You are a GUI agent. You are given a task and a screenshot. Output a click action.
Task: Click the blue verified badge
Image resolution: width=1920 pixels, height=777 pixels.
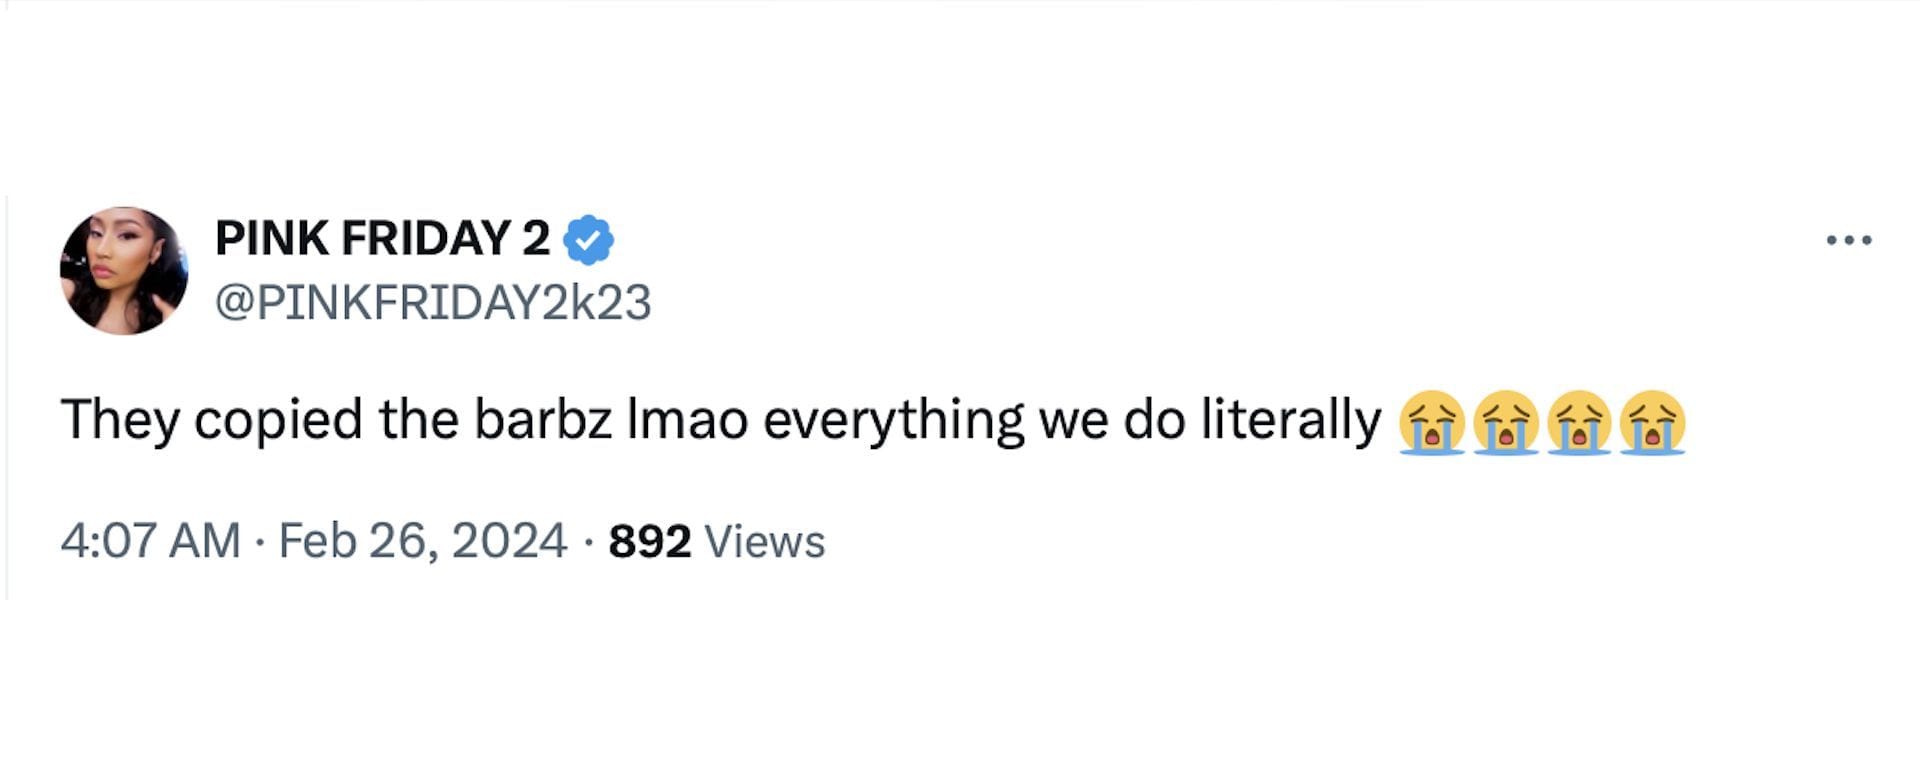(589, 240)
